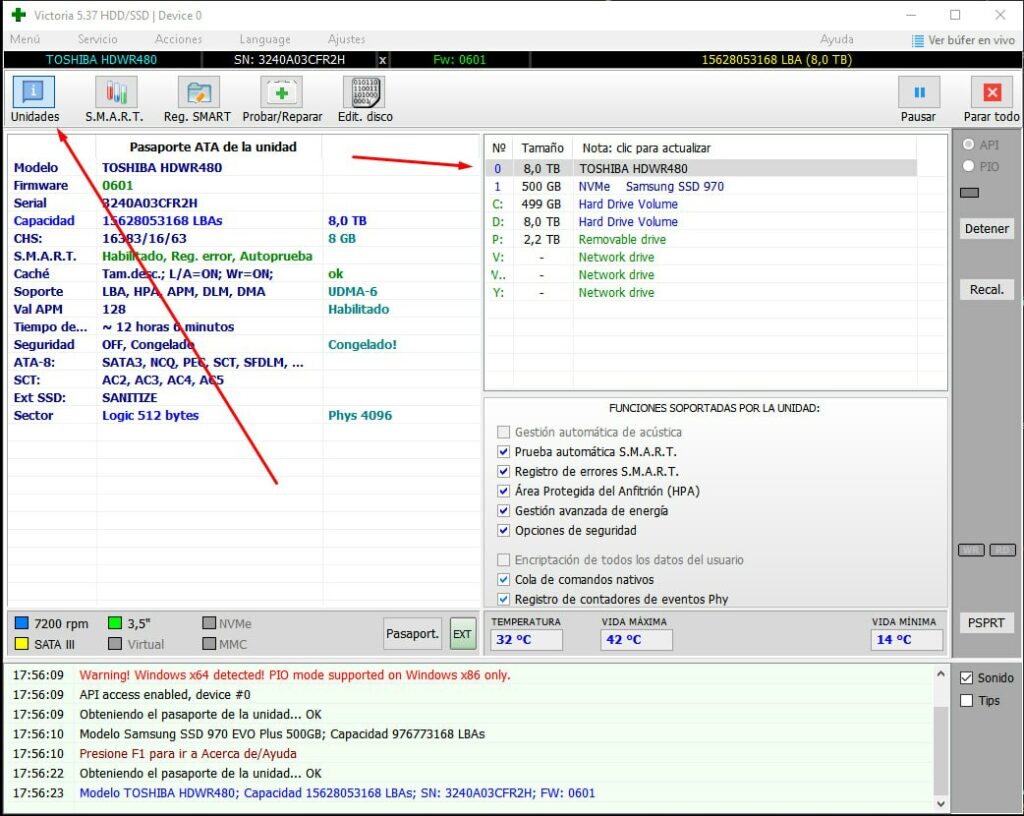Click the gray Virtual indicator
The width and height of the screenshot is (1024, 816).
click(115, 644)
